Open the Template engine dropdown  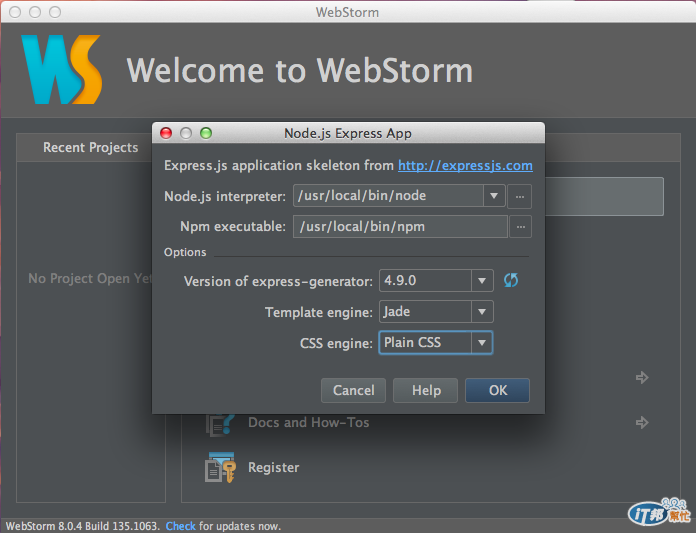(x=482, y=312)
